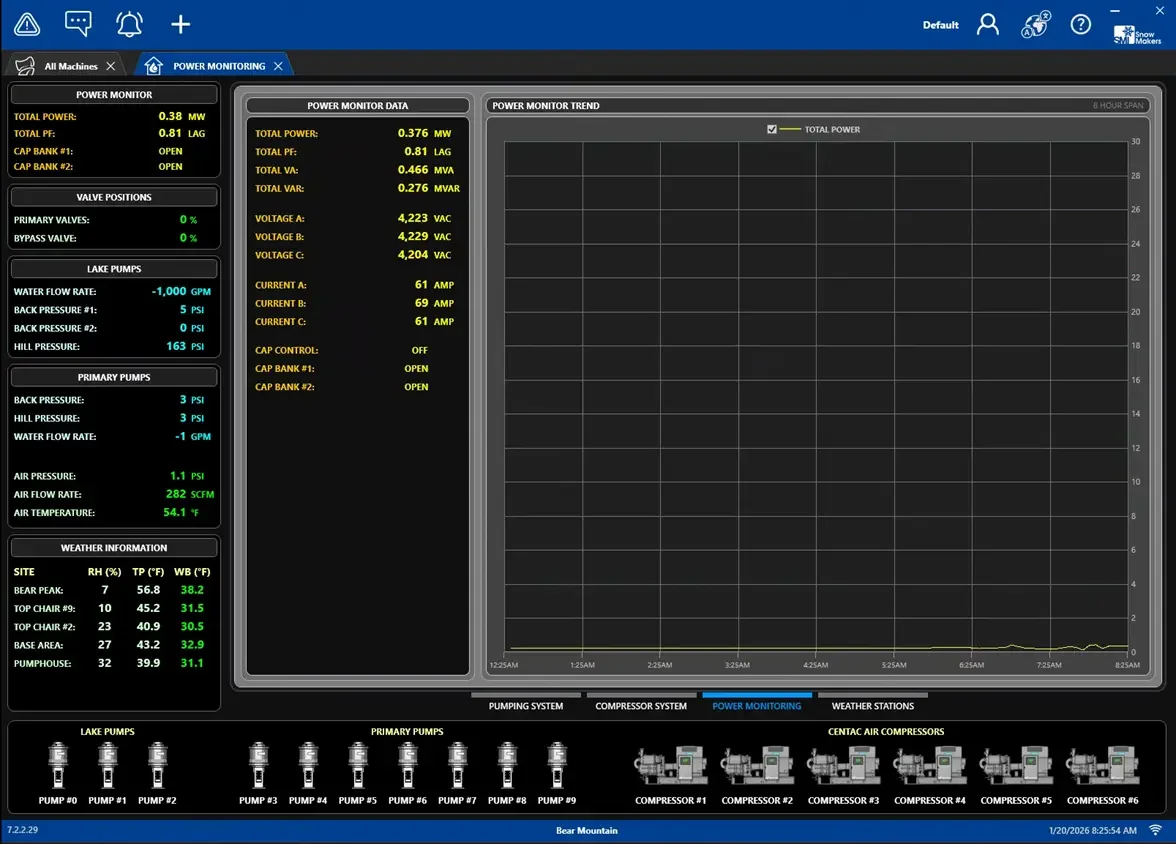This screenshot has height=844, width=1176.
Task: Open the notifications bell icon
Action: [129, 23]
